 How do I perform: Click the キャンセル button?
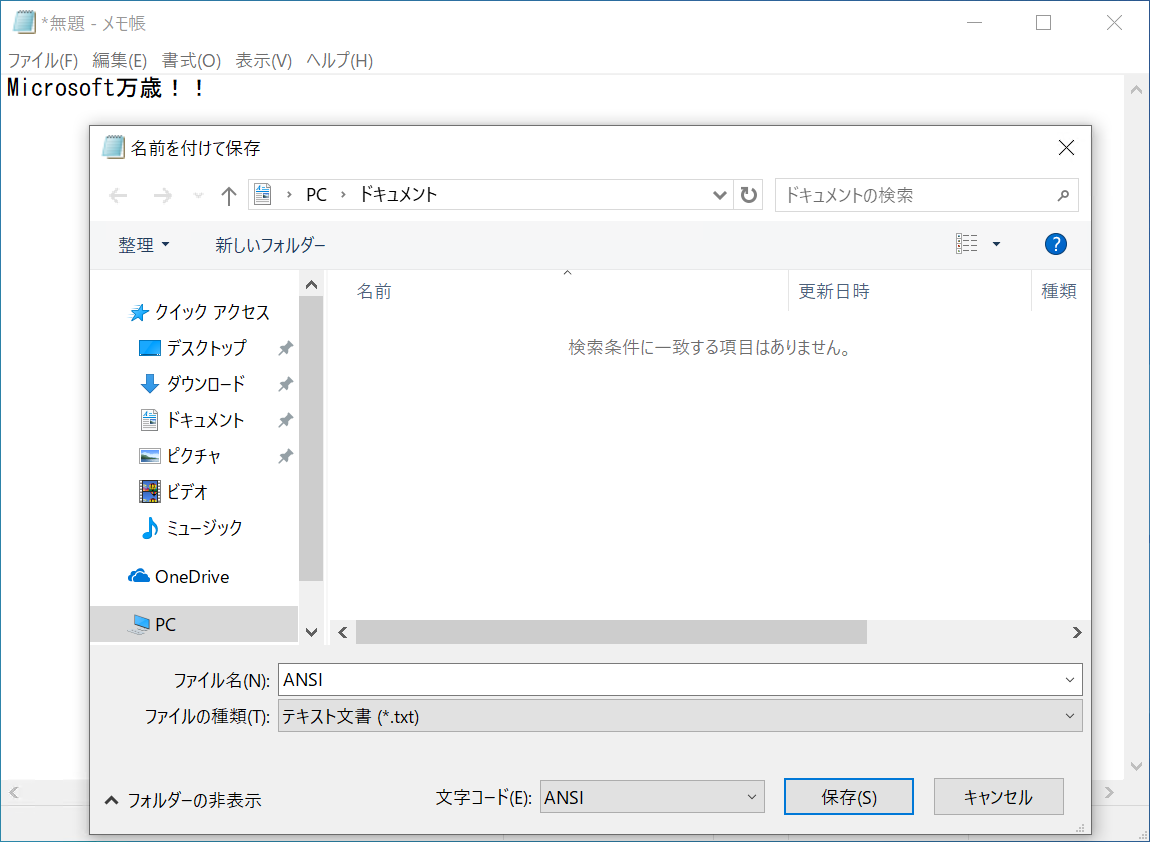pos(998,797)
